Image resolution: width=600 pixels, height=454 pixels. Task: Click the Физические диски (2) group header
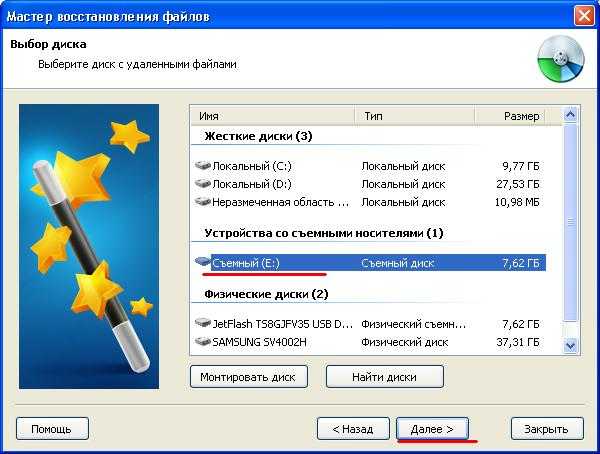[x=266, y=294]
